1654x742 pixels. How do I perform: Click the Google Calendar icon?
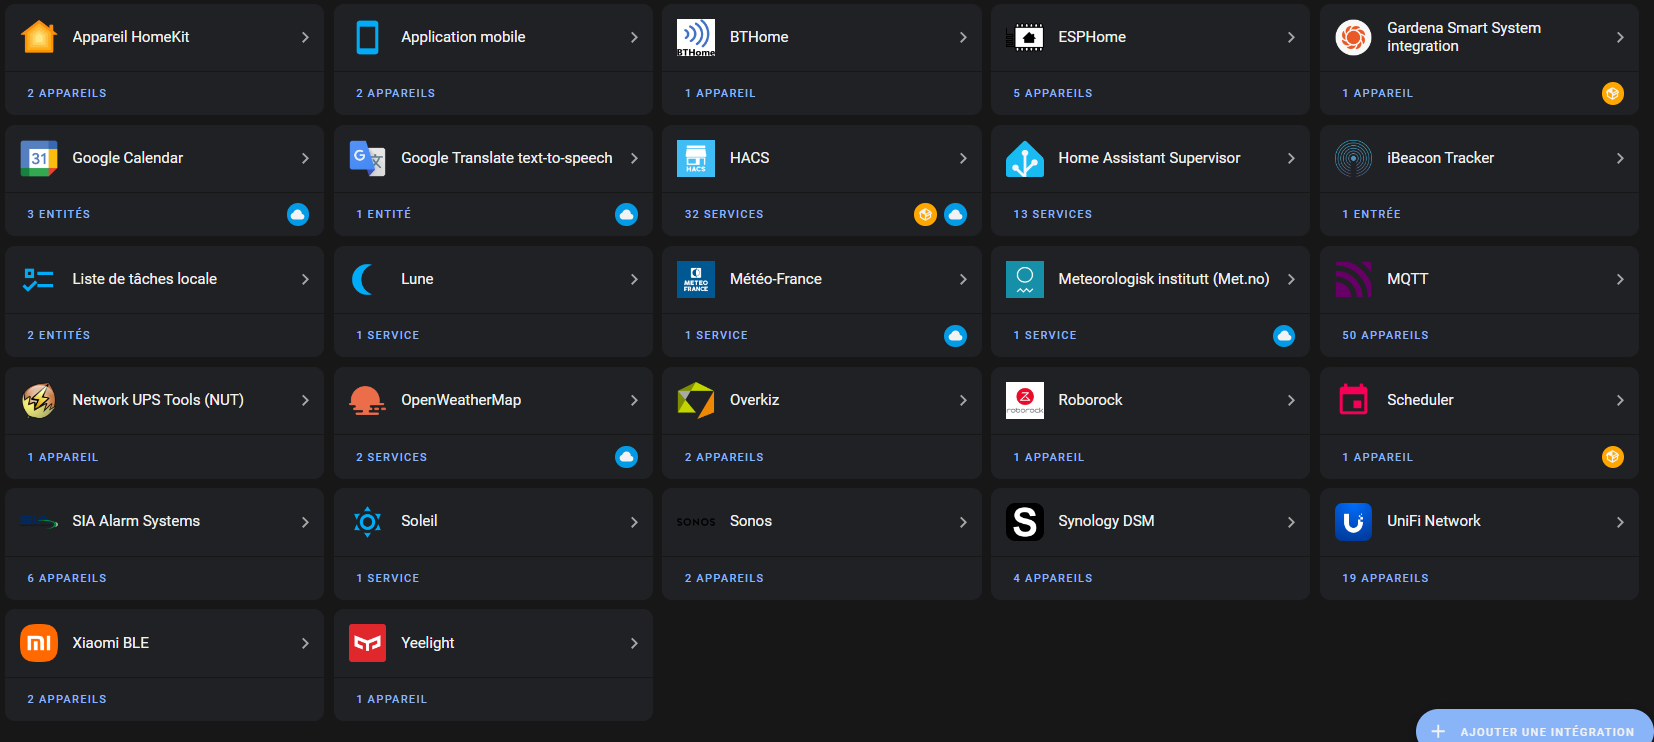[39, 158]
